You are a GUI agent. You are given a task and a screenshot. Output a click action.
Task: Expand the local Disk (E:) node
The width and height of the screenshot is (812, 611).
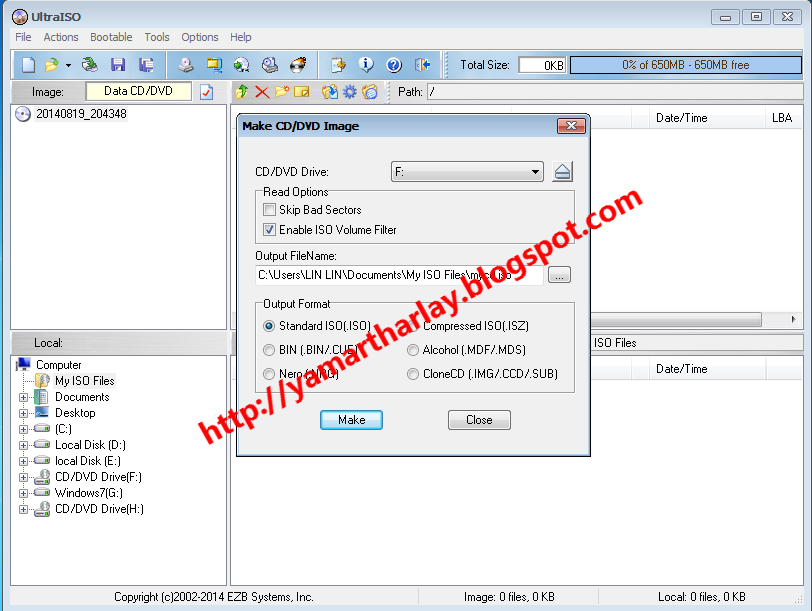23,461
